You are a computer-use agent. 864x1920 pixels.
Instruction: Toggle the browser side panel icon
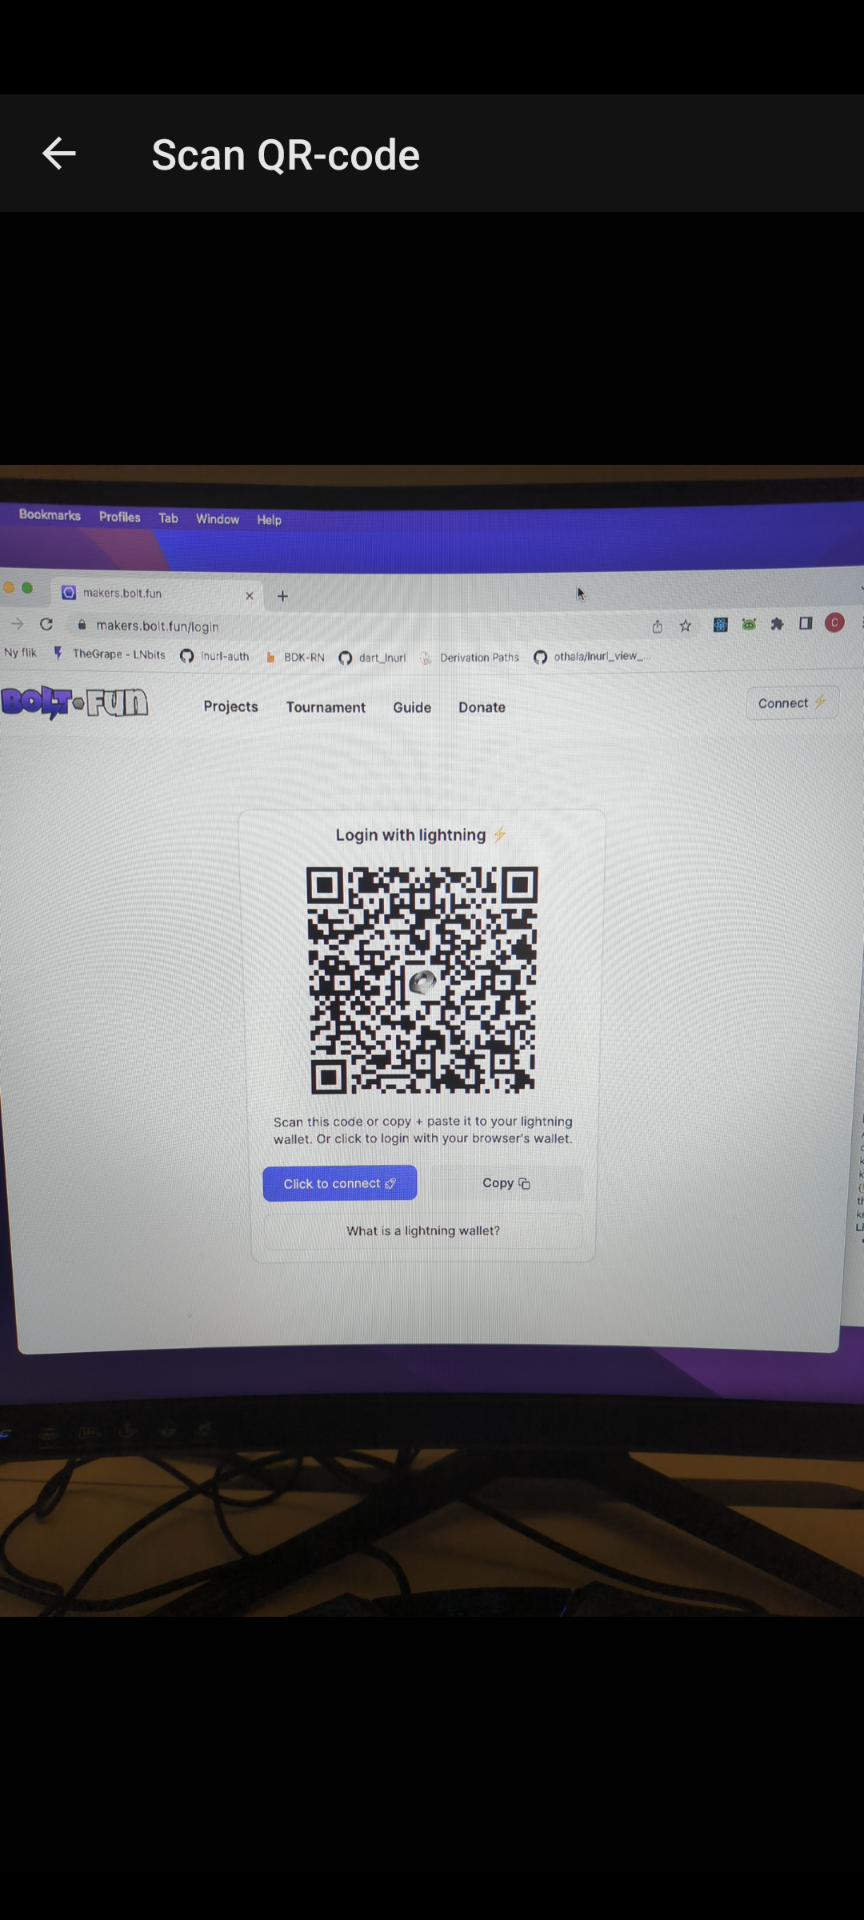805,623
